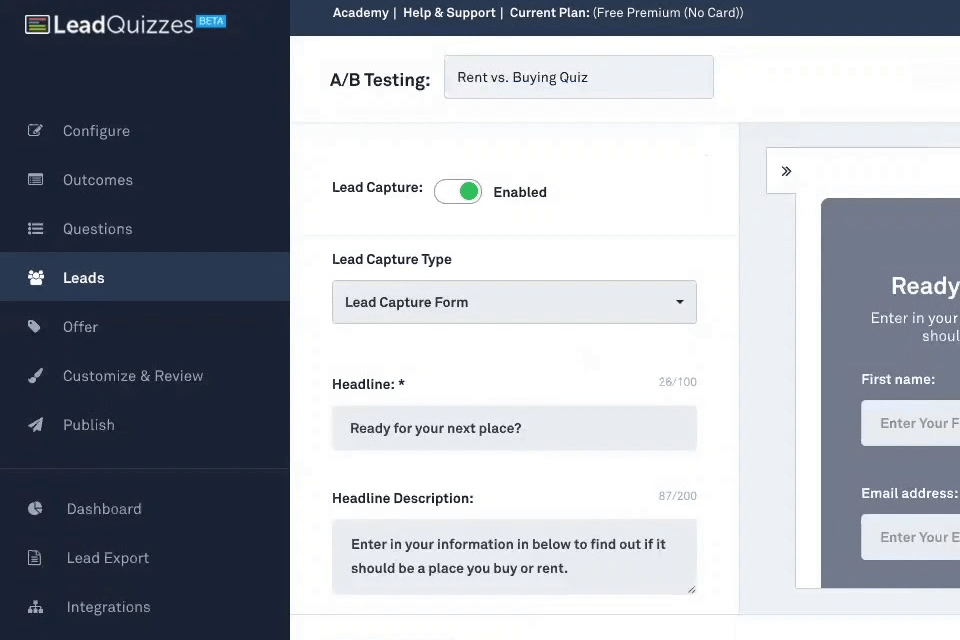
Task: Click the Offer tag icon
Action: (x=36, y=327)
